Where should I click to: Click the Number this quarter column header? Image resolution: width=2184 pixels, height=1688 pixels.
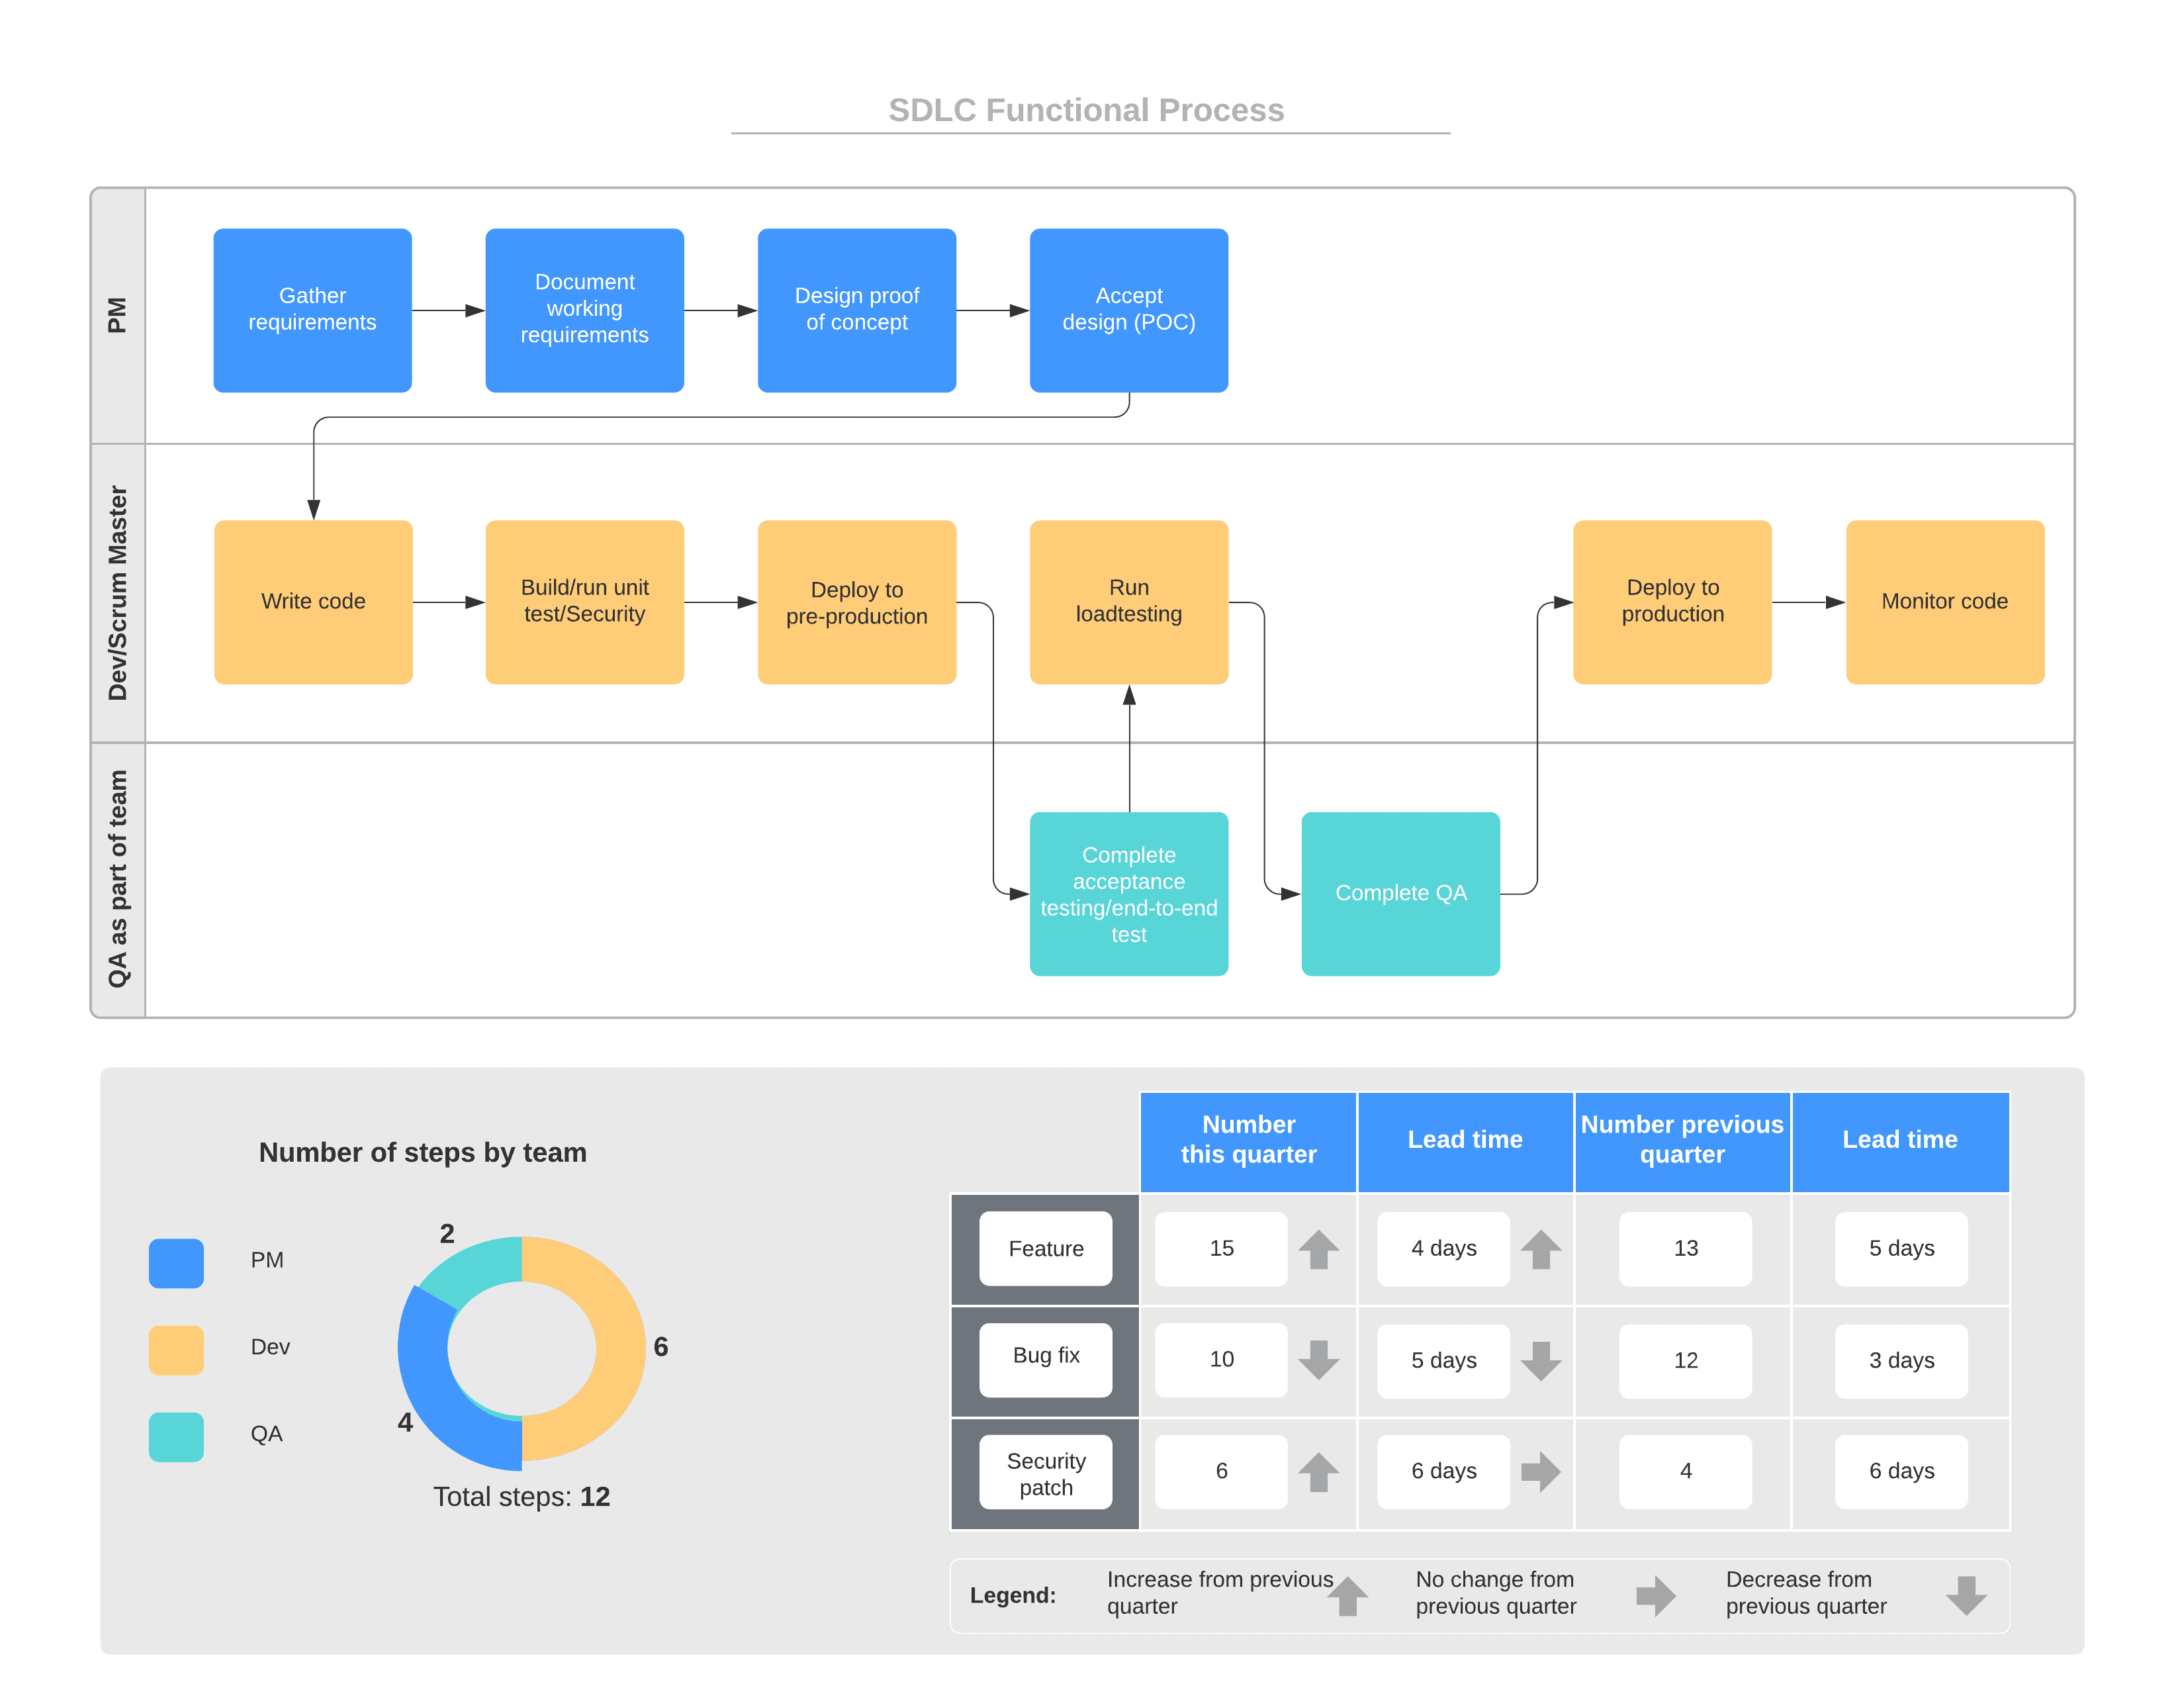[x=1248, y=1140]
